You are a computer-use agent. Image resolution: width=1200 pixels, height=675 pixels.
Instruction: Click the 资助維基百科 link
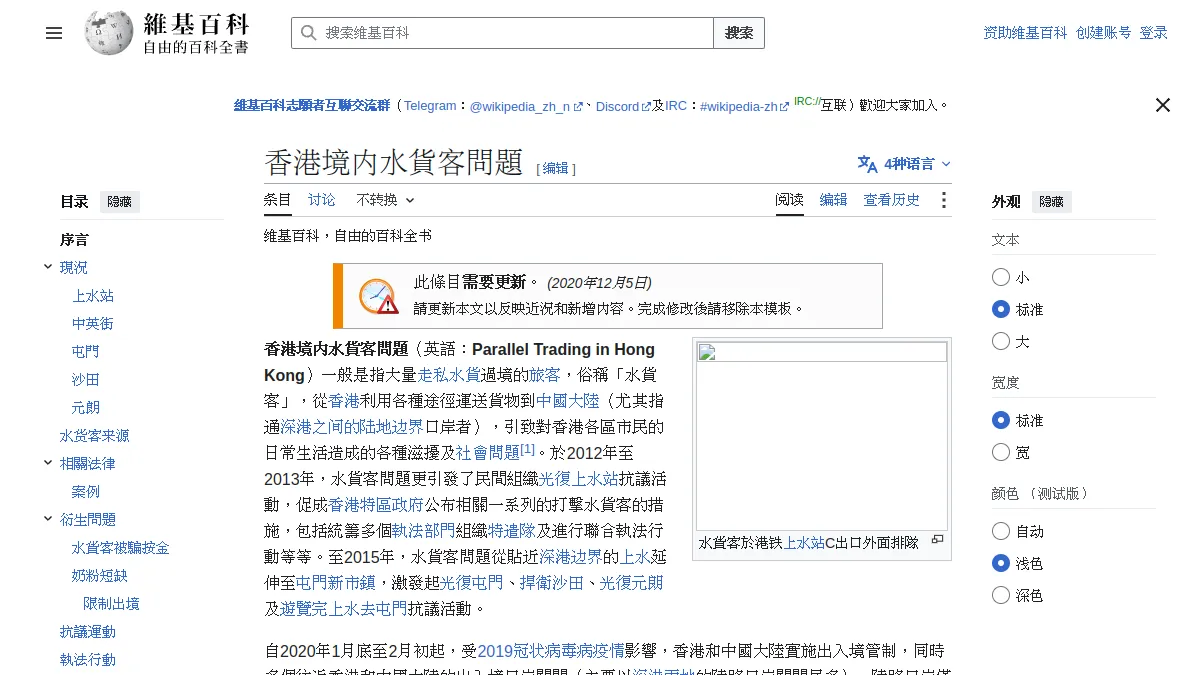[x=1026, y=33]
